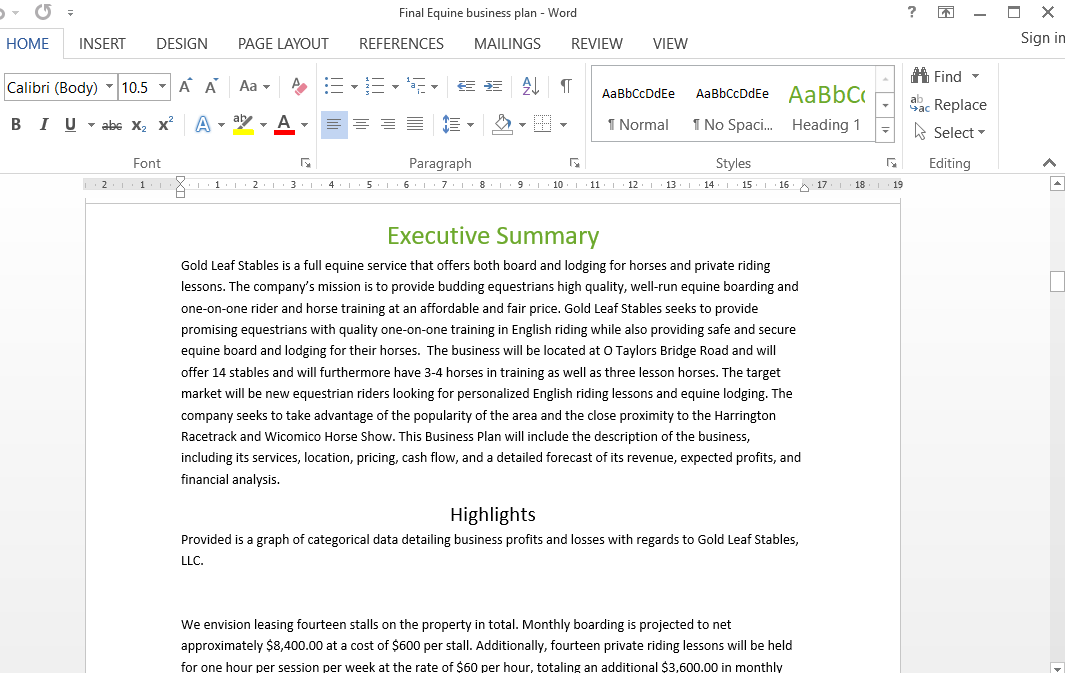Click the vertical scrollbar thumb
This screenshot has width=1065, height=673.
tap(1057, 281)
